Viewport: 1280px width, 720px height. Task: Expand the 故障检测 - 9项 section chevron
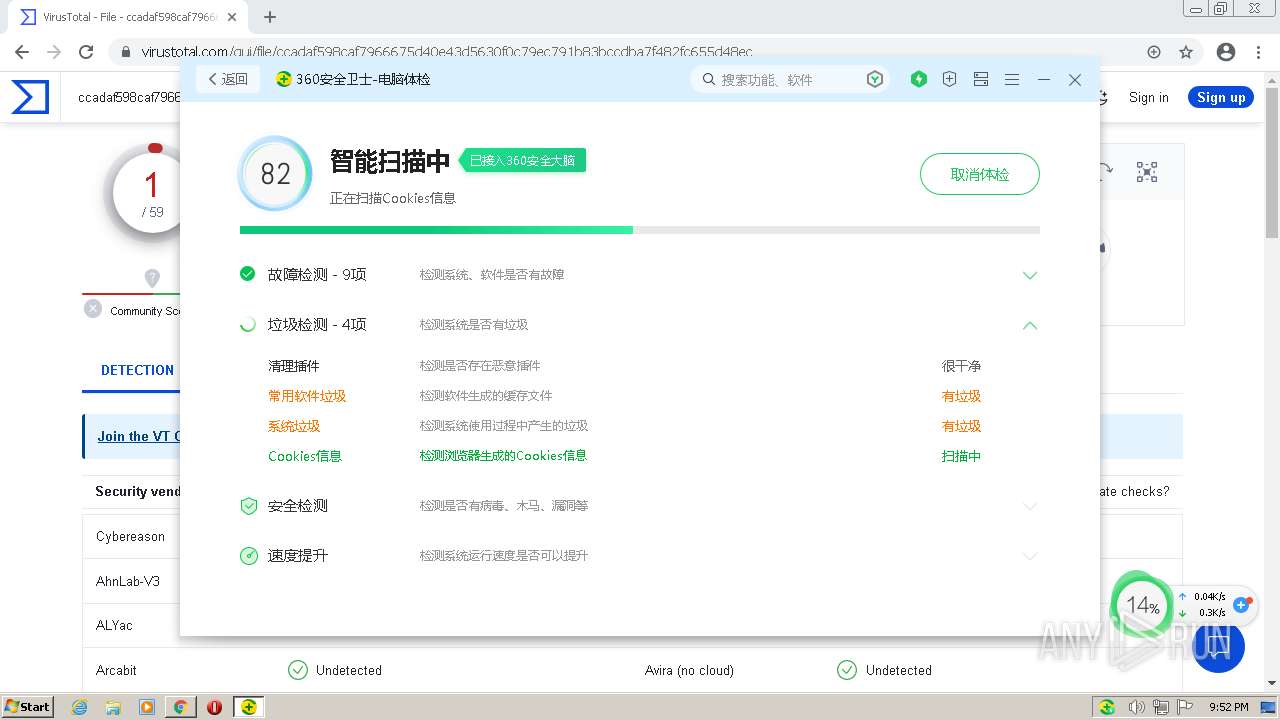point(1030,275)
